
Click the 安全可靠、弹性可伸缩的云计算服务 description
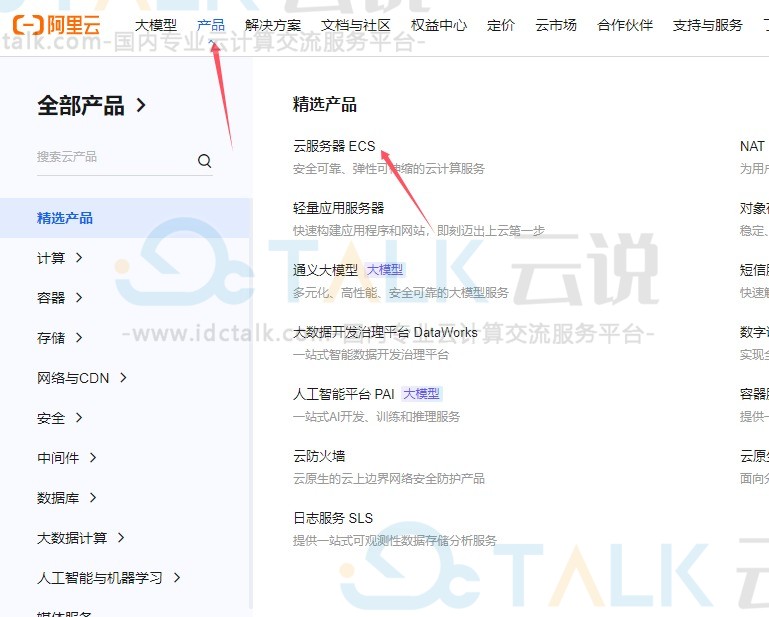pos(389,169)
